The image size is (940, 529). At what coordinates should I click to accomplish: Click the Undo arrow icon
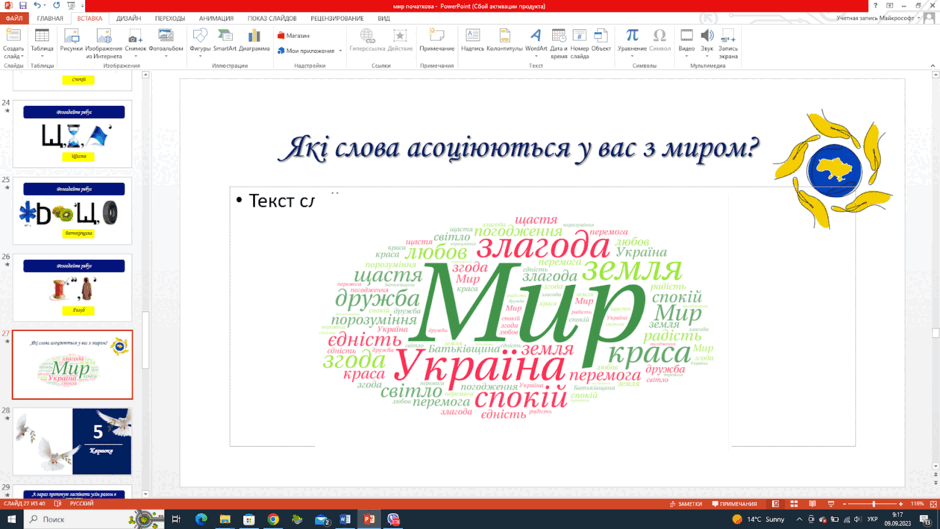tap(37, 5)
